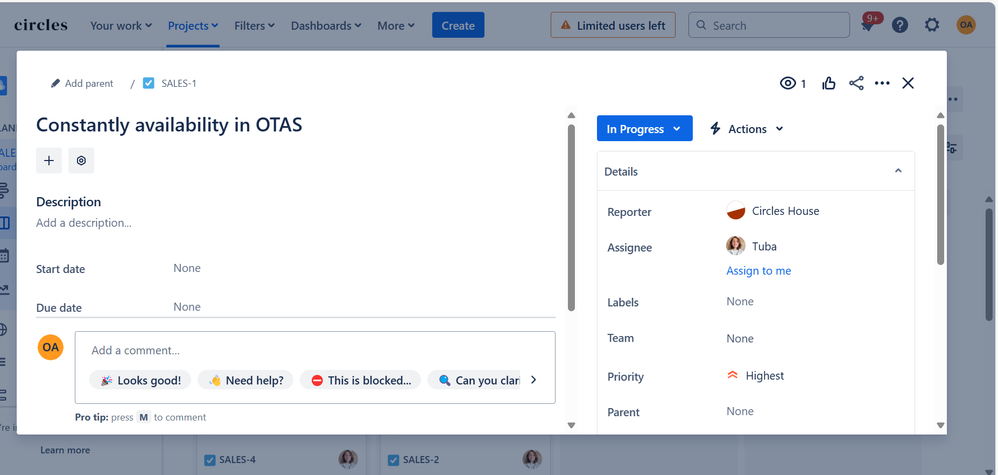The image size is (998, 475).
Task: Click the search magnifier icon
Action: click(701, 25)
